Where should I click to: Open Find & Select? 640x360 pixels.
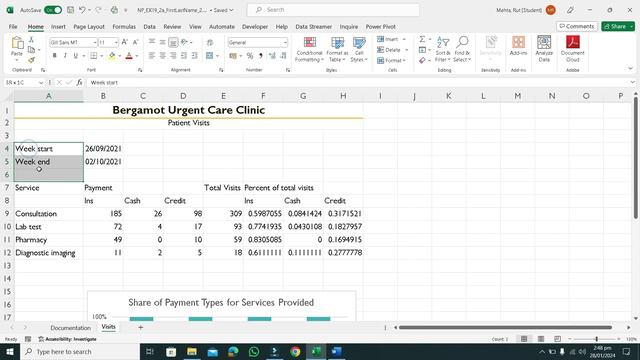coord(462,49)
